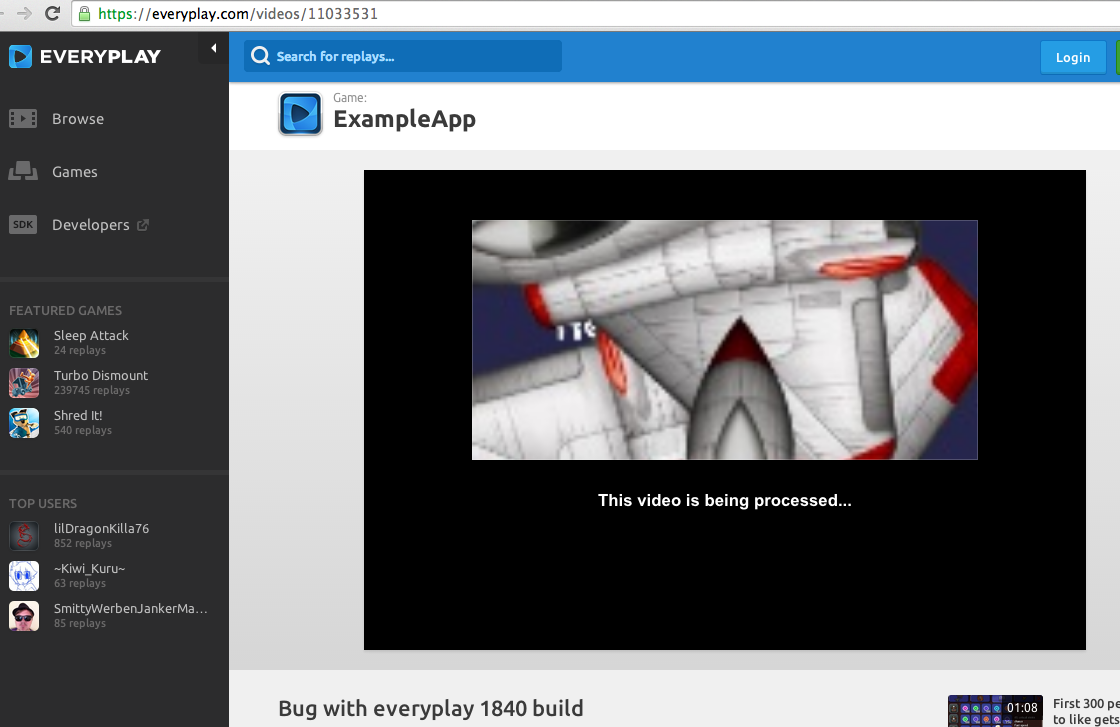Click the search magnifier icon
The height and width of the screenshot is (727, 1120).
click(261, 56)
